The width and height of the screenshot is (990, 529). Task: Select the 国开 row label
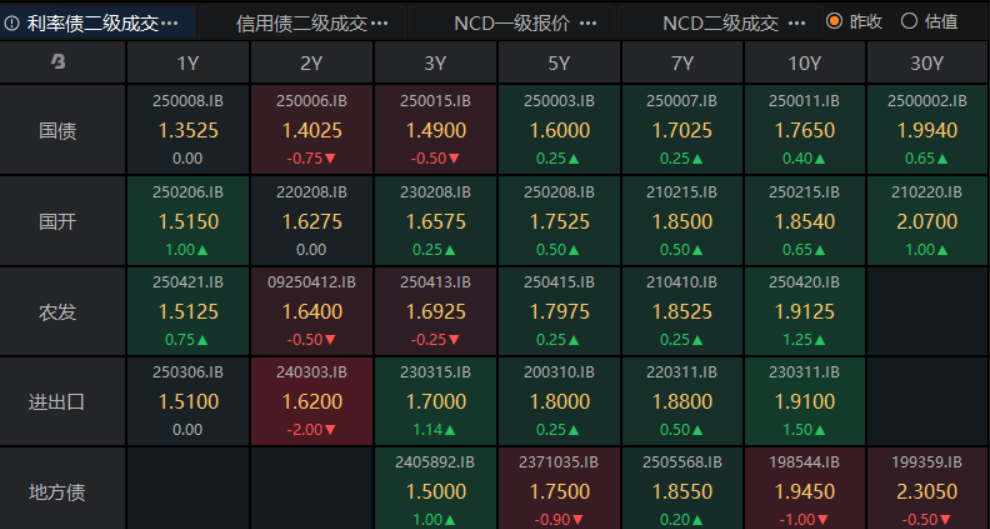click(58, 221)
